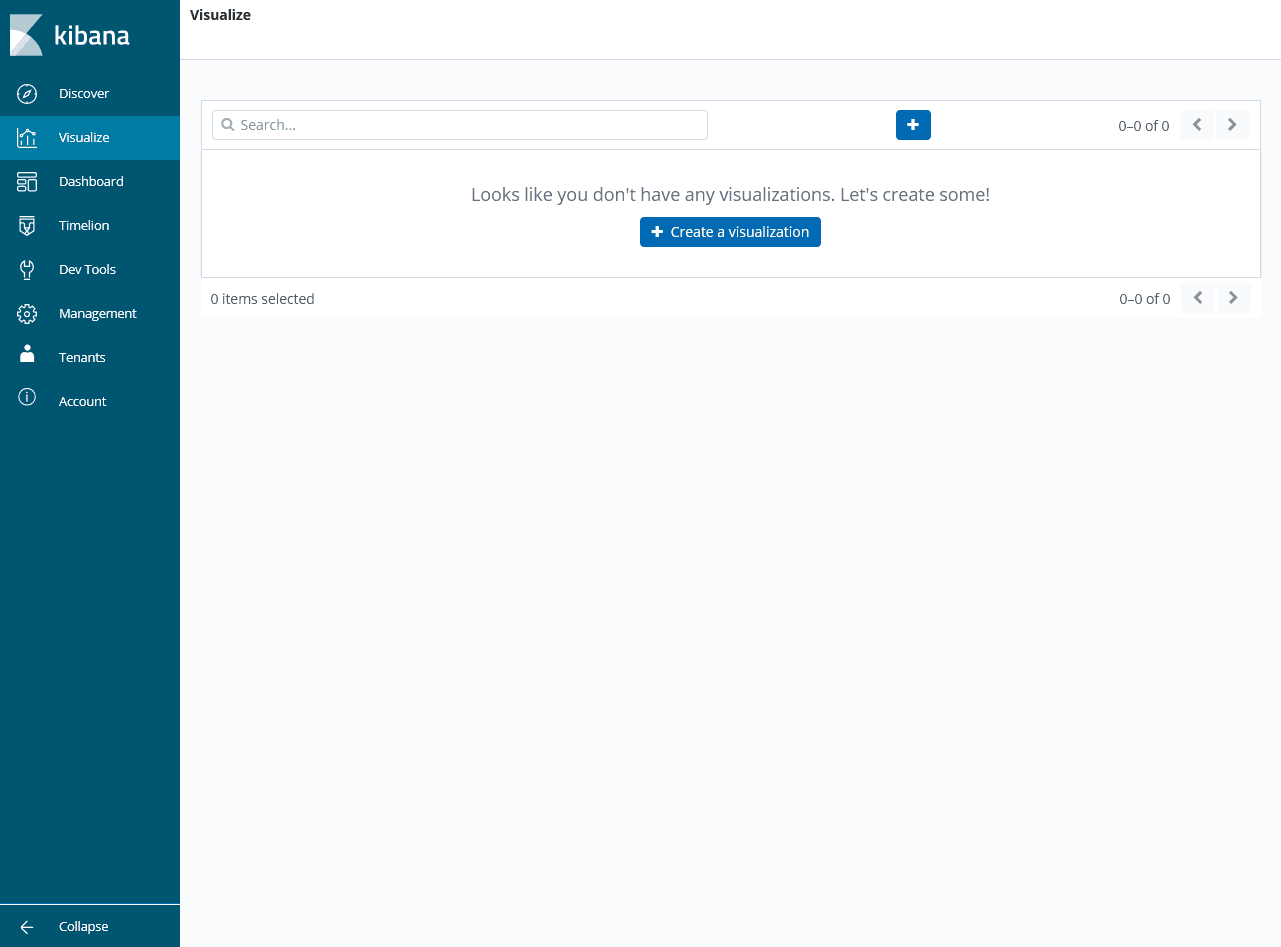Click the Management gear icon
The image size is (1281, 947).
click(x=27, y=314)
